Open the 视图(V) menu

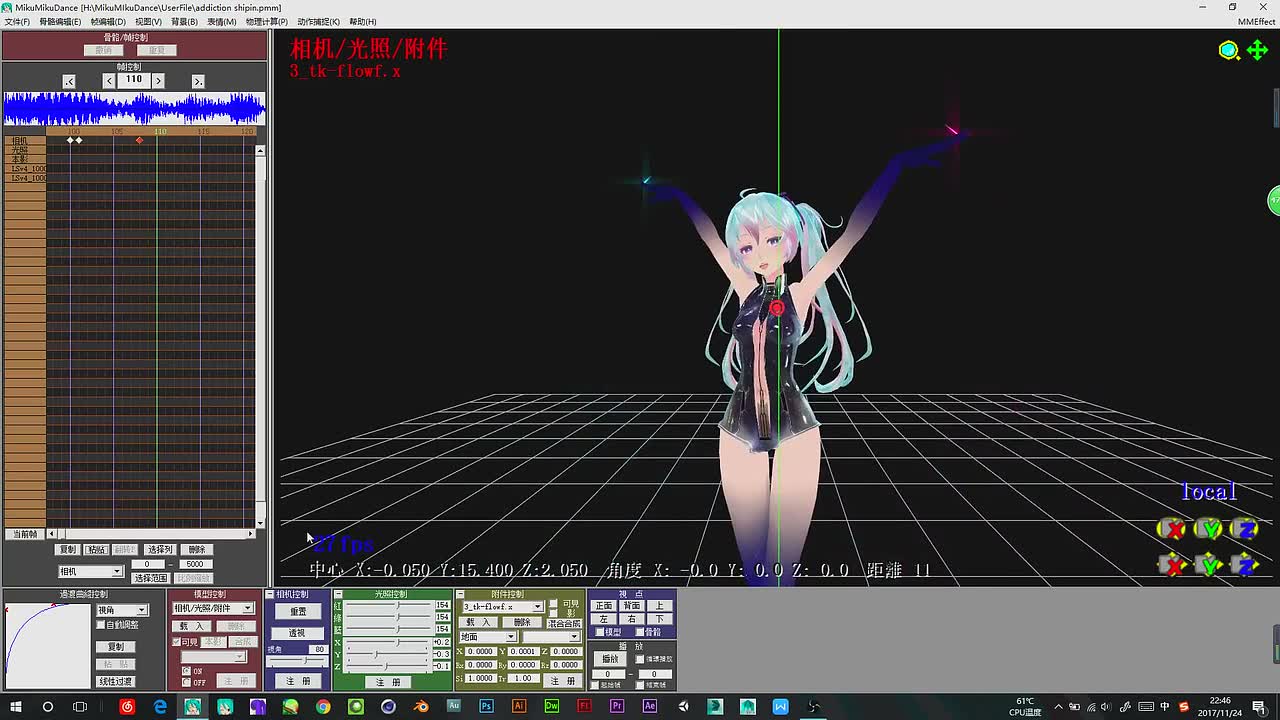(x=148, y=21)
